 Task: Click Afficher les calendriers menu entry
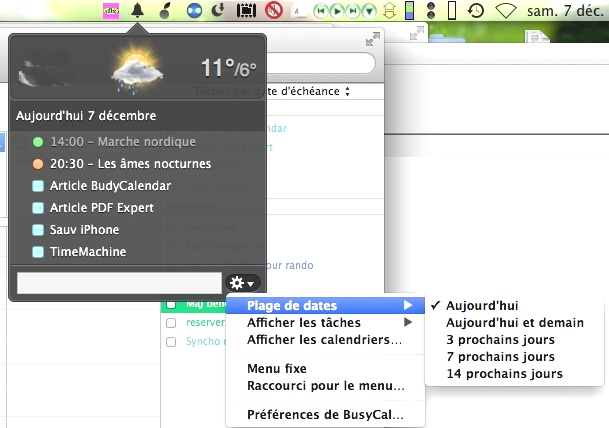point(325,340)
